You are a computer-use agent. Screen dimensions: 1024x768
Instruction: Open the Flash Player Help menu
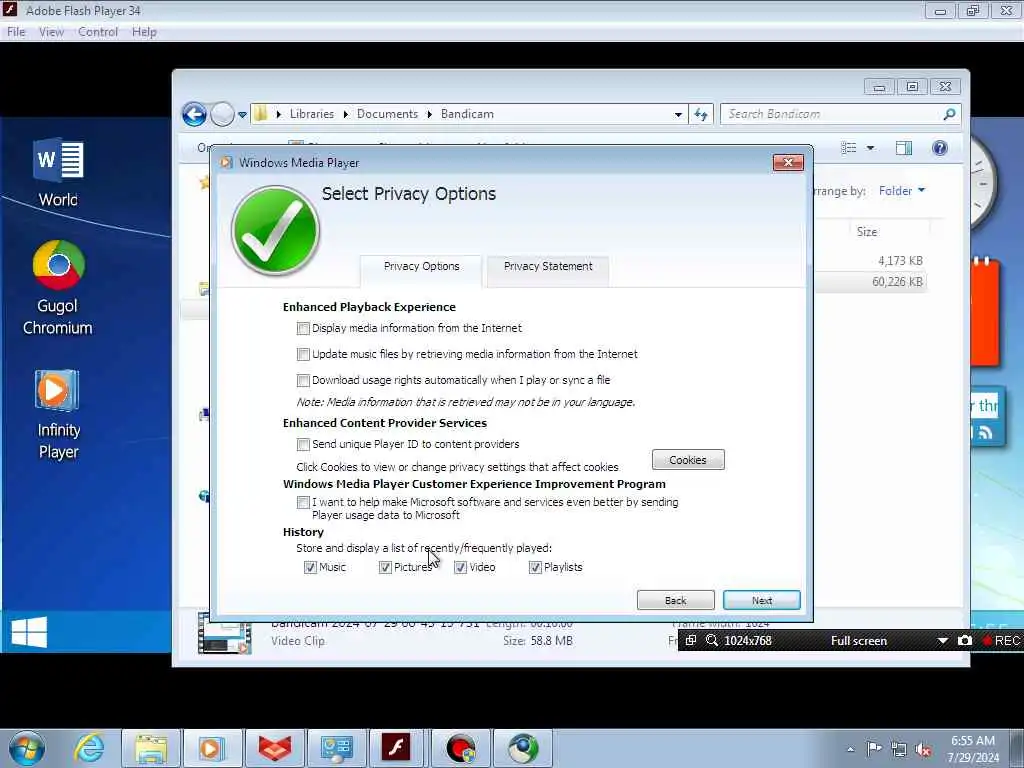[x=144, y=32]
